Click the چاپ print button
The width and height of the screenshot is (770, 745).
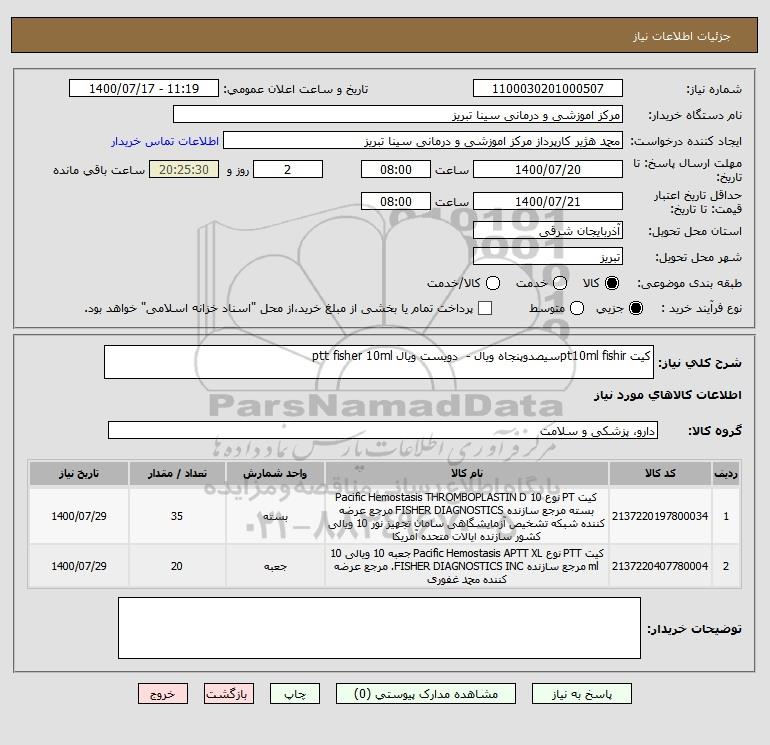pyautogui.click(x=295, y=694)
